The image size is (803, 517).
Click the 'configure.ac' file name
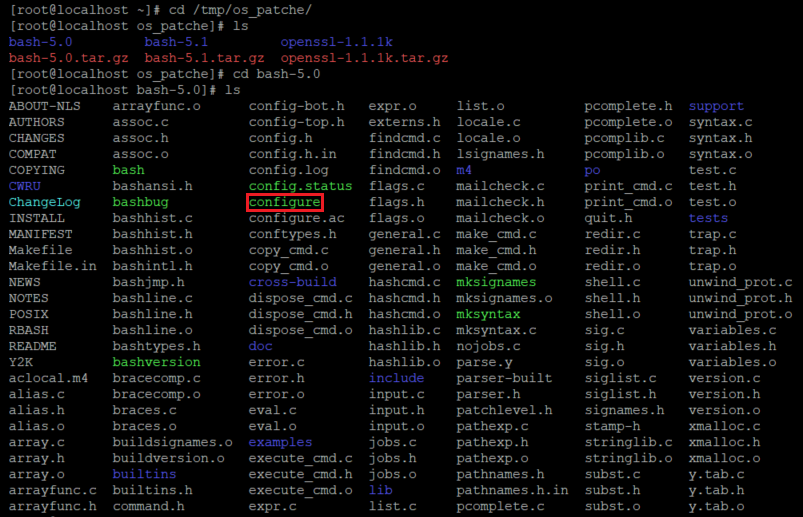coord(297,218)
